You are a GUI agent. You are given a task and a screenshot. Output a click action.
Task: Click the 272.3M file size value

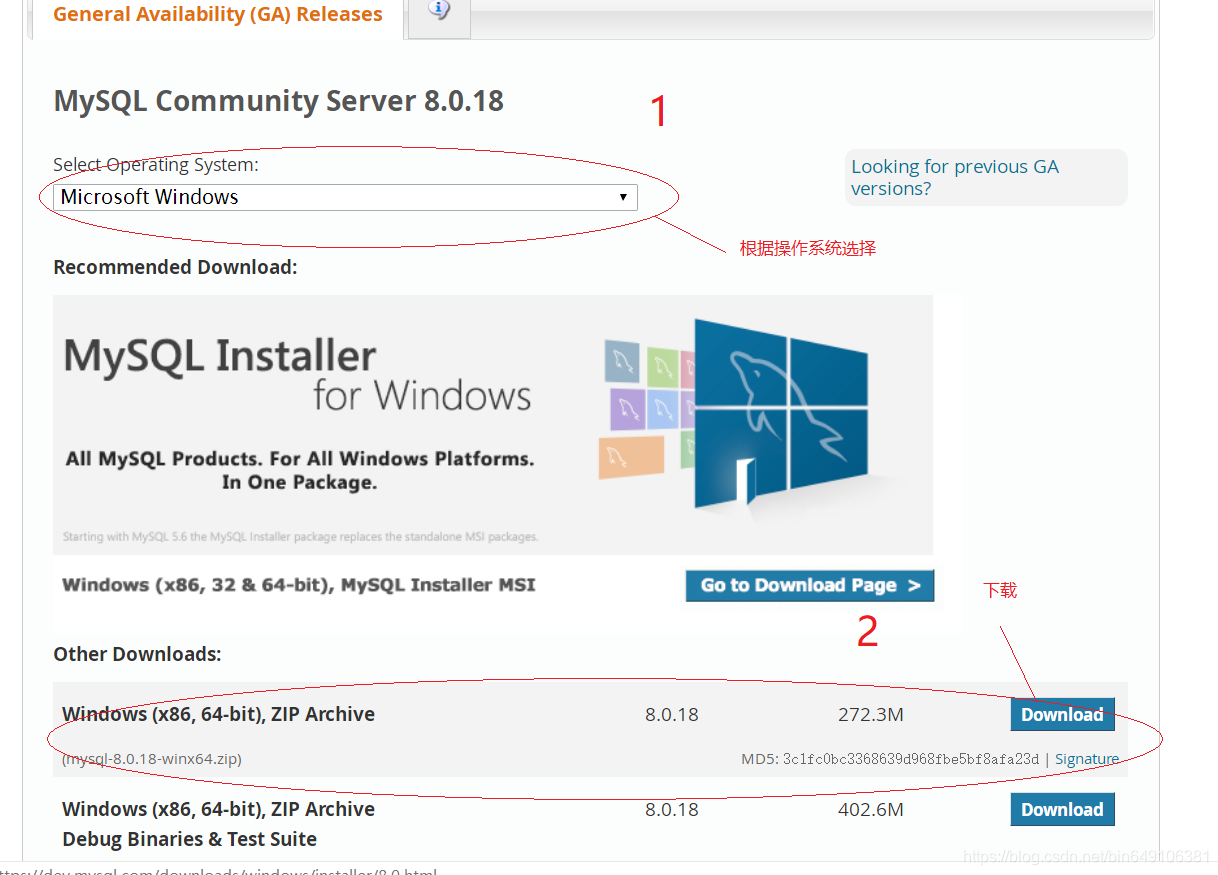click(871, 715)
